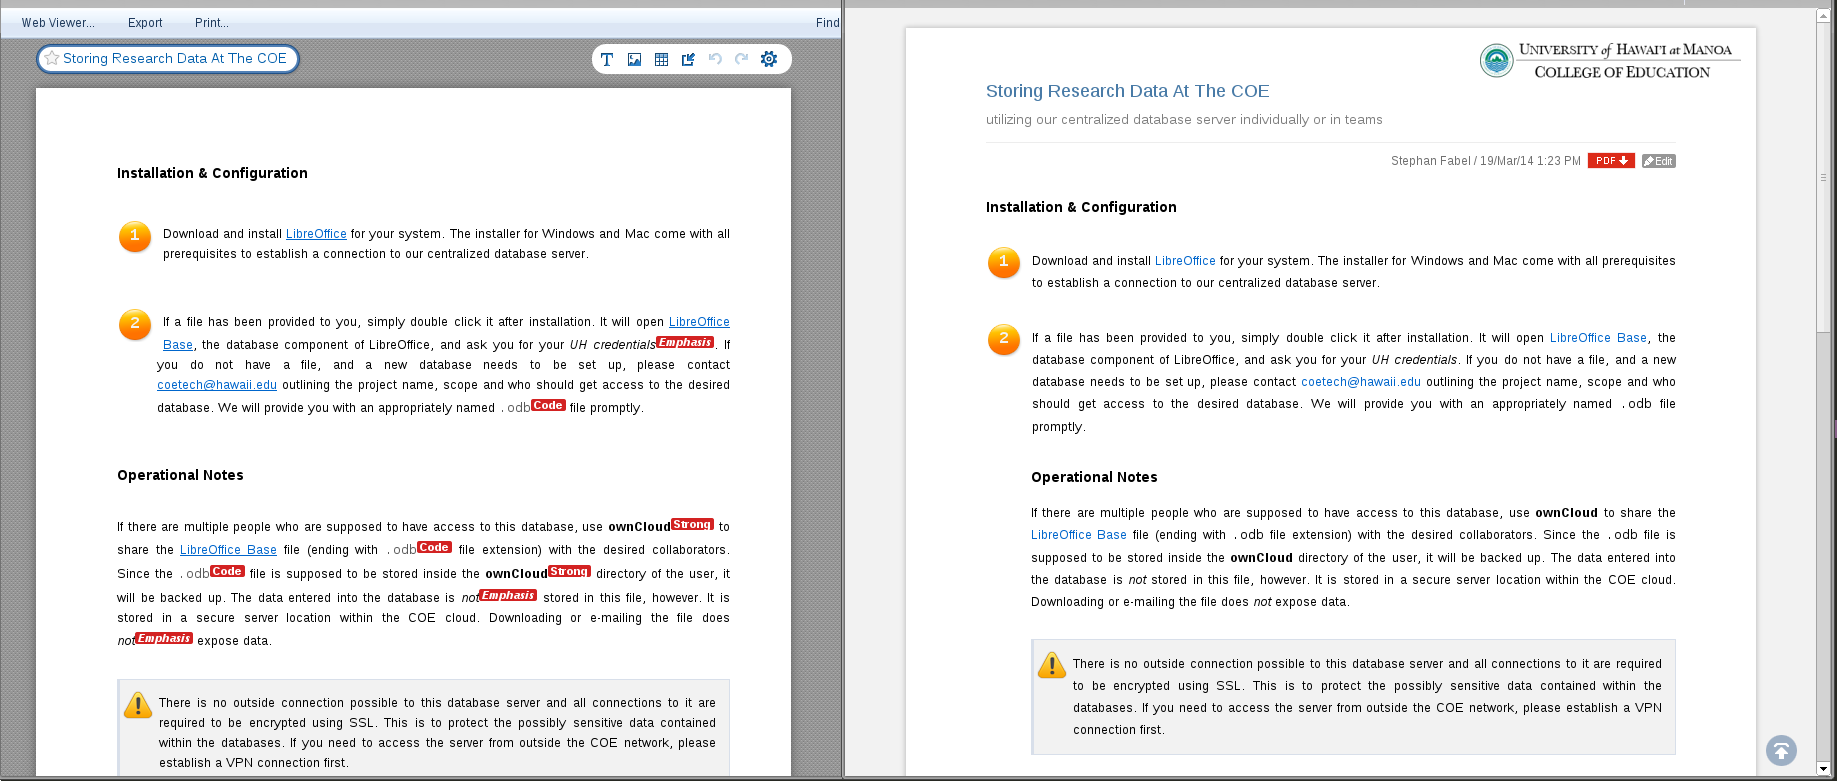Click the preview page title 'Storing Research Data At The COE'

[x=1127, y=91]
